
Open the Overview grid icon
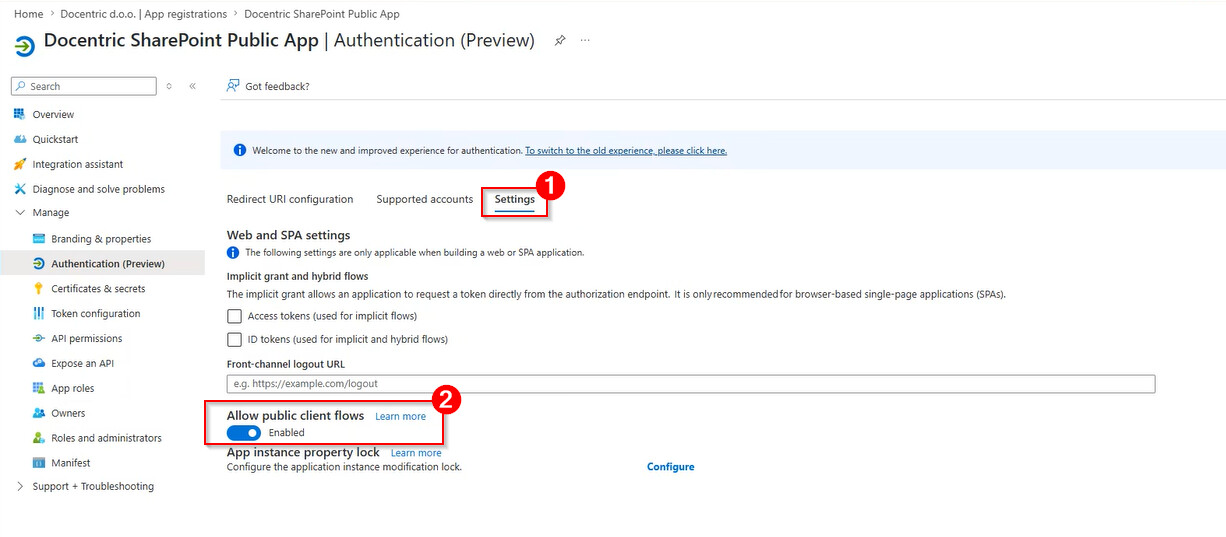[x=19, y=114]
